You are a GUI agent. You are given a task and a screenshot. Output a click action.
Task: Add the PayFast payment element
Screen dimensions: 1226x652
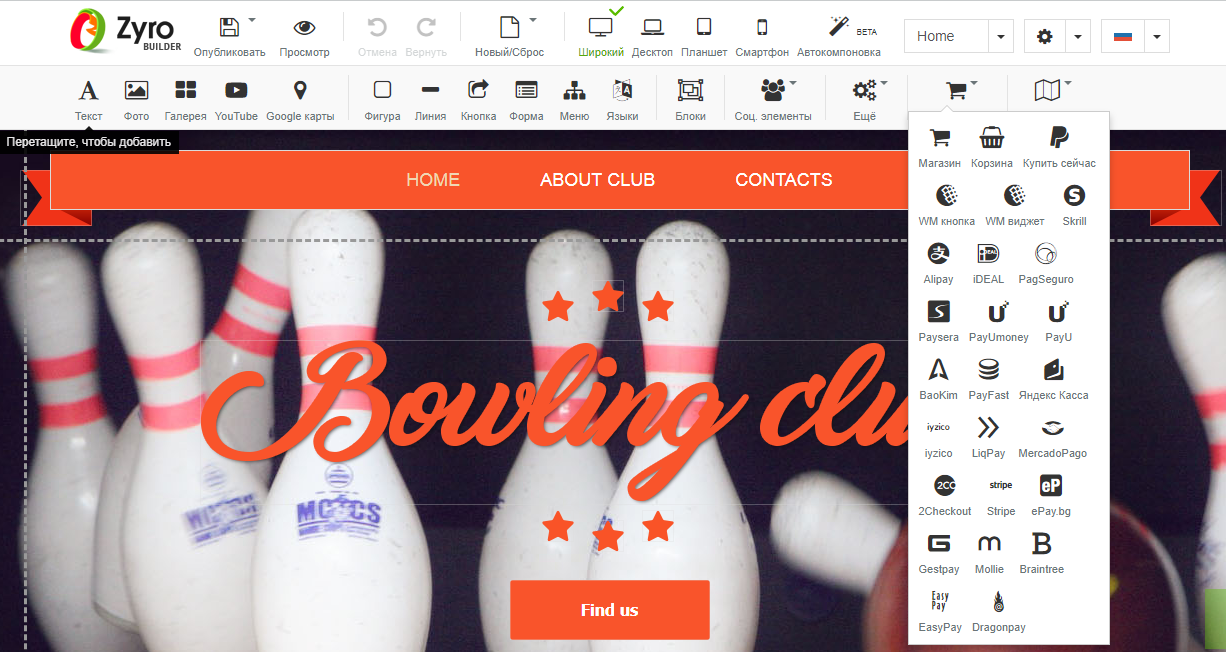(x=989, y=380)
